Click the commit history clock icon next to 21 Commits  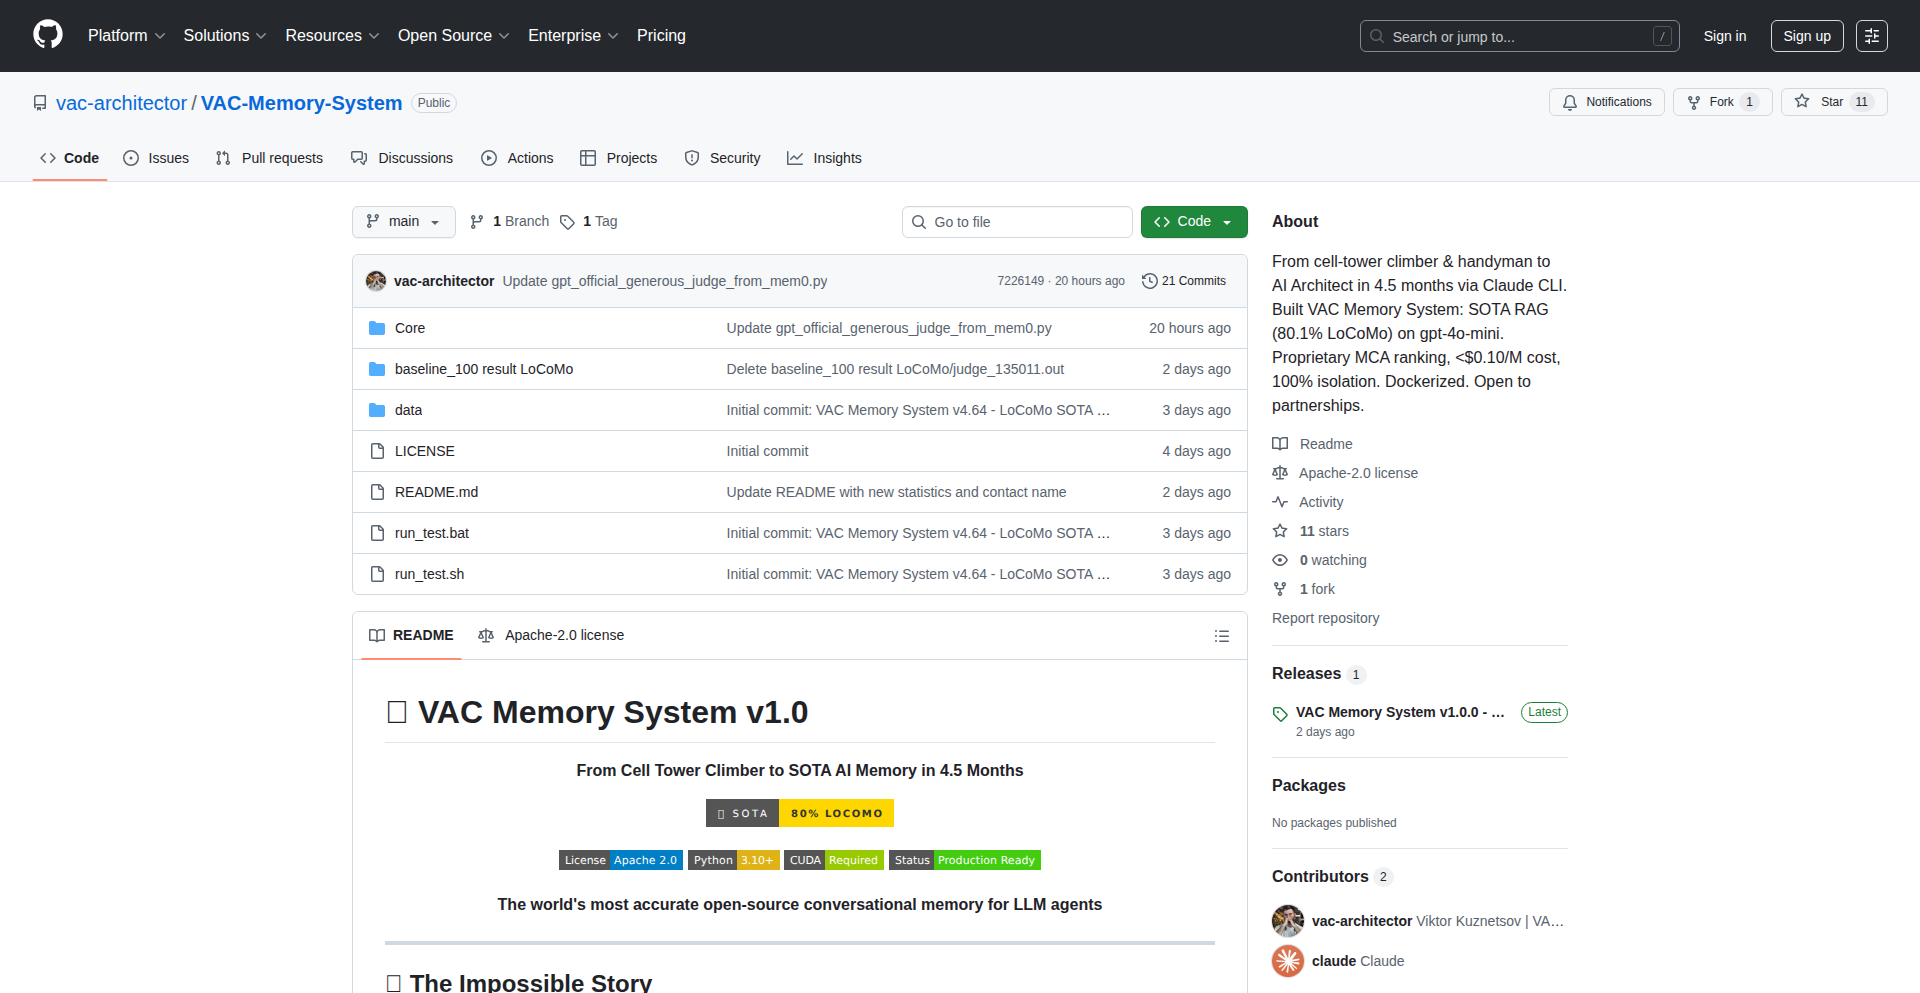click(1148, 281)
